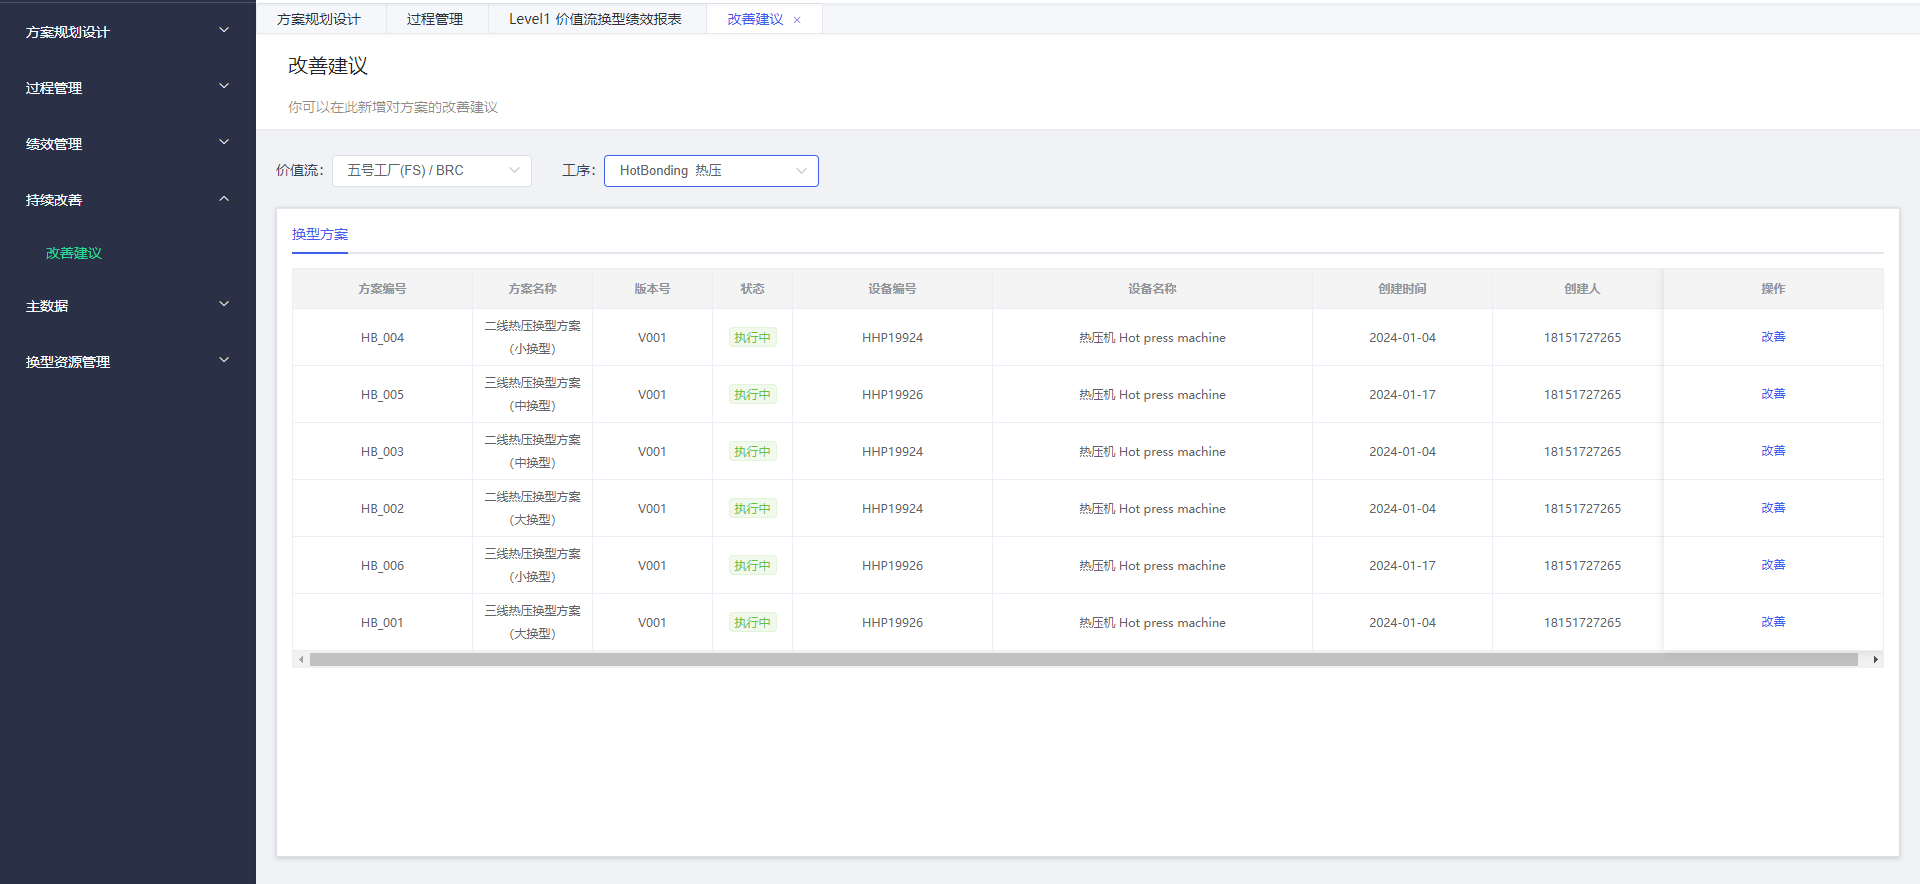The image size is (1920, 884).
Task: Select the 换型方案 sub-tab
Action: point(320,234)
